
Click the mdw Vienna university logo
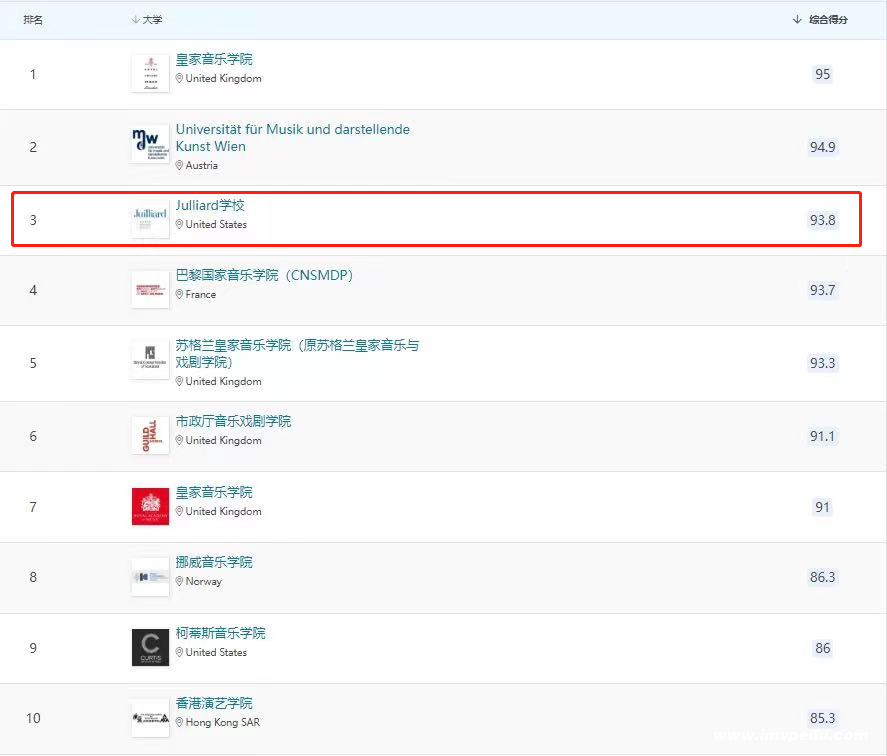coord(150,146)
